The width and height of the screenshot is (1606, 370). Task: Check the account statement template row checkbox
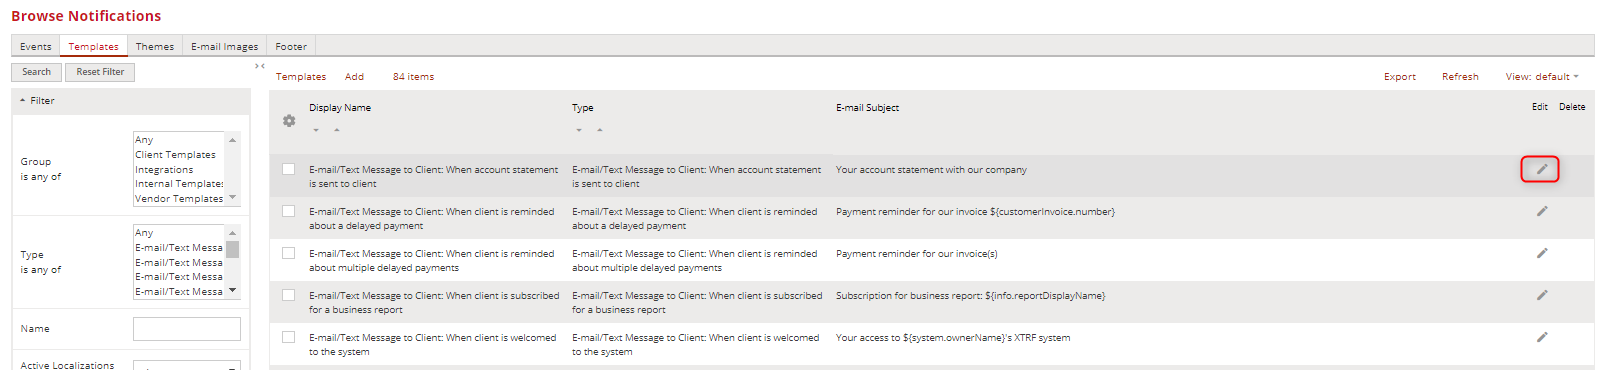coord(289,169)
